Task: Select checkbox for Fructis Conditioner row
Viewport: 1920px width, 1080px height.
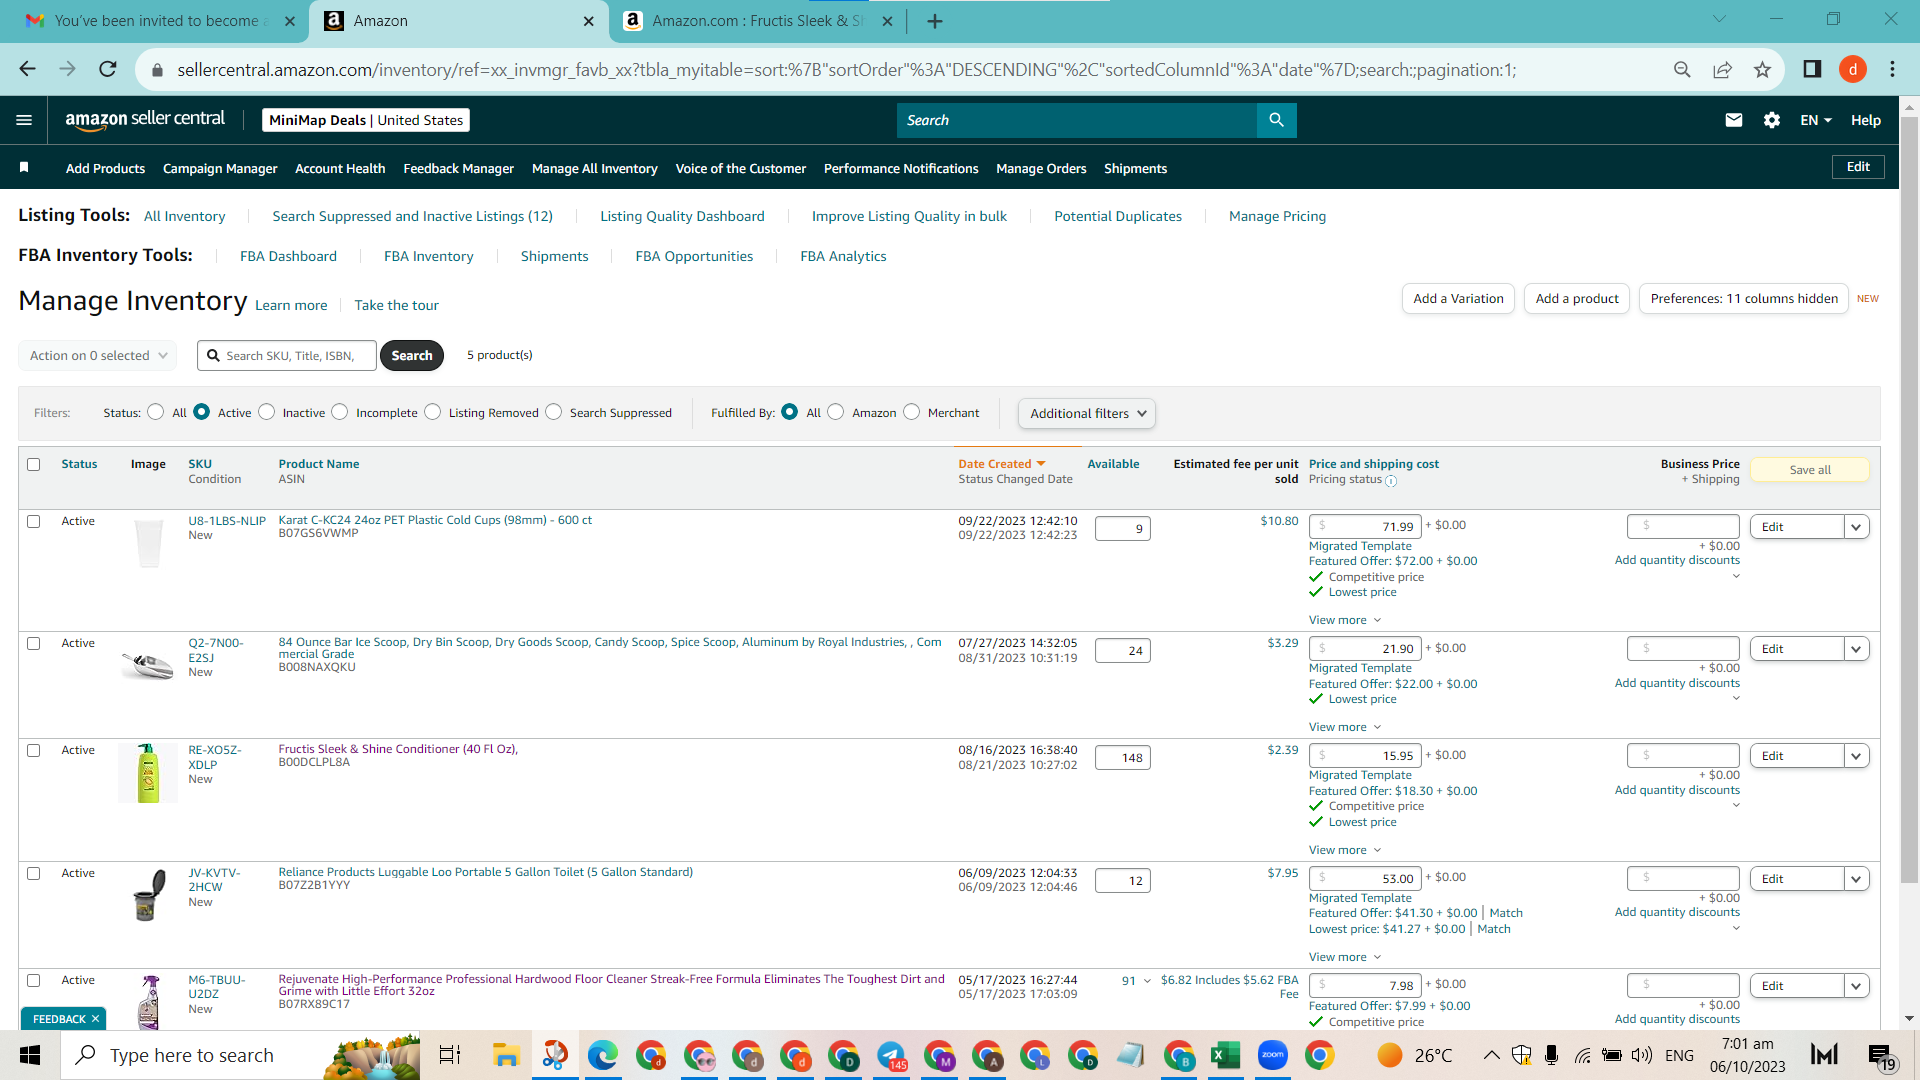Action: [34, 750]
